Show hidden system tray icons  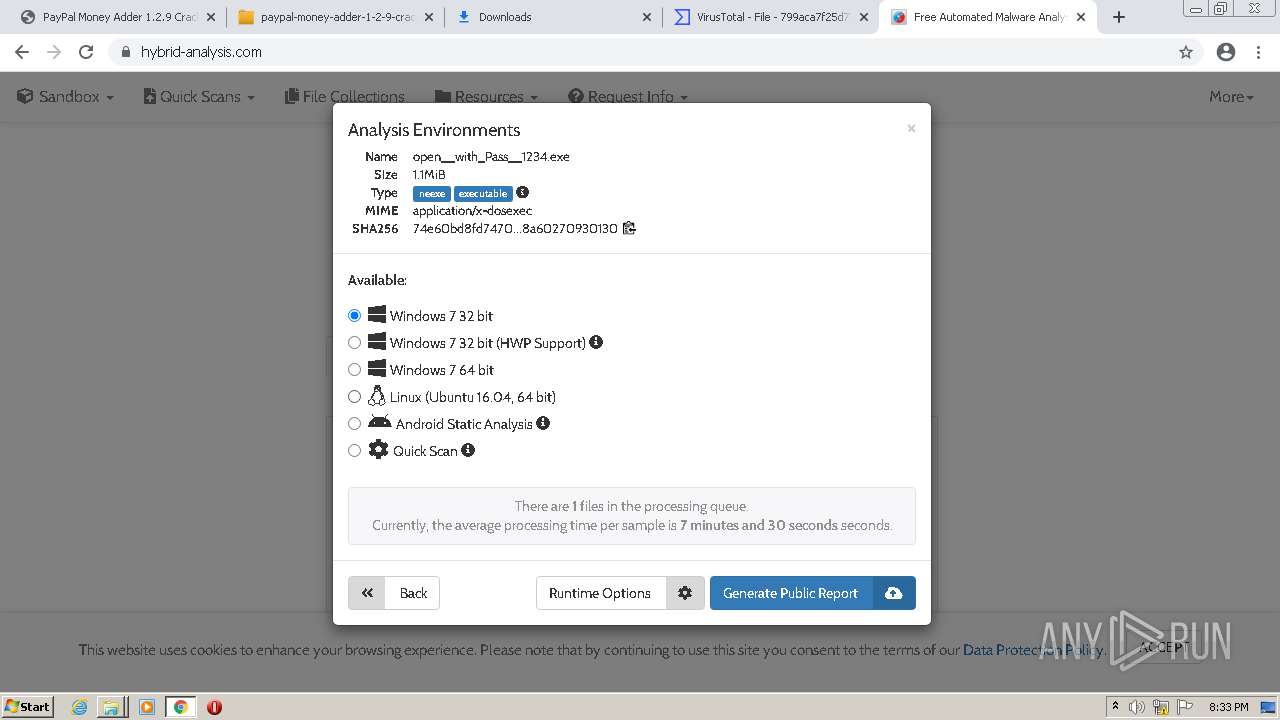pyautogui.click(x=1115, y=707)
